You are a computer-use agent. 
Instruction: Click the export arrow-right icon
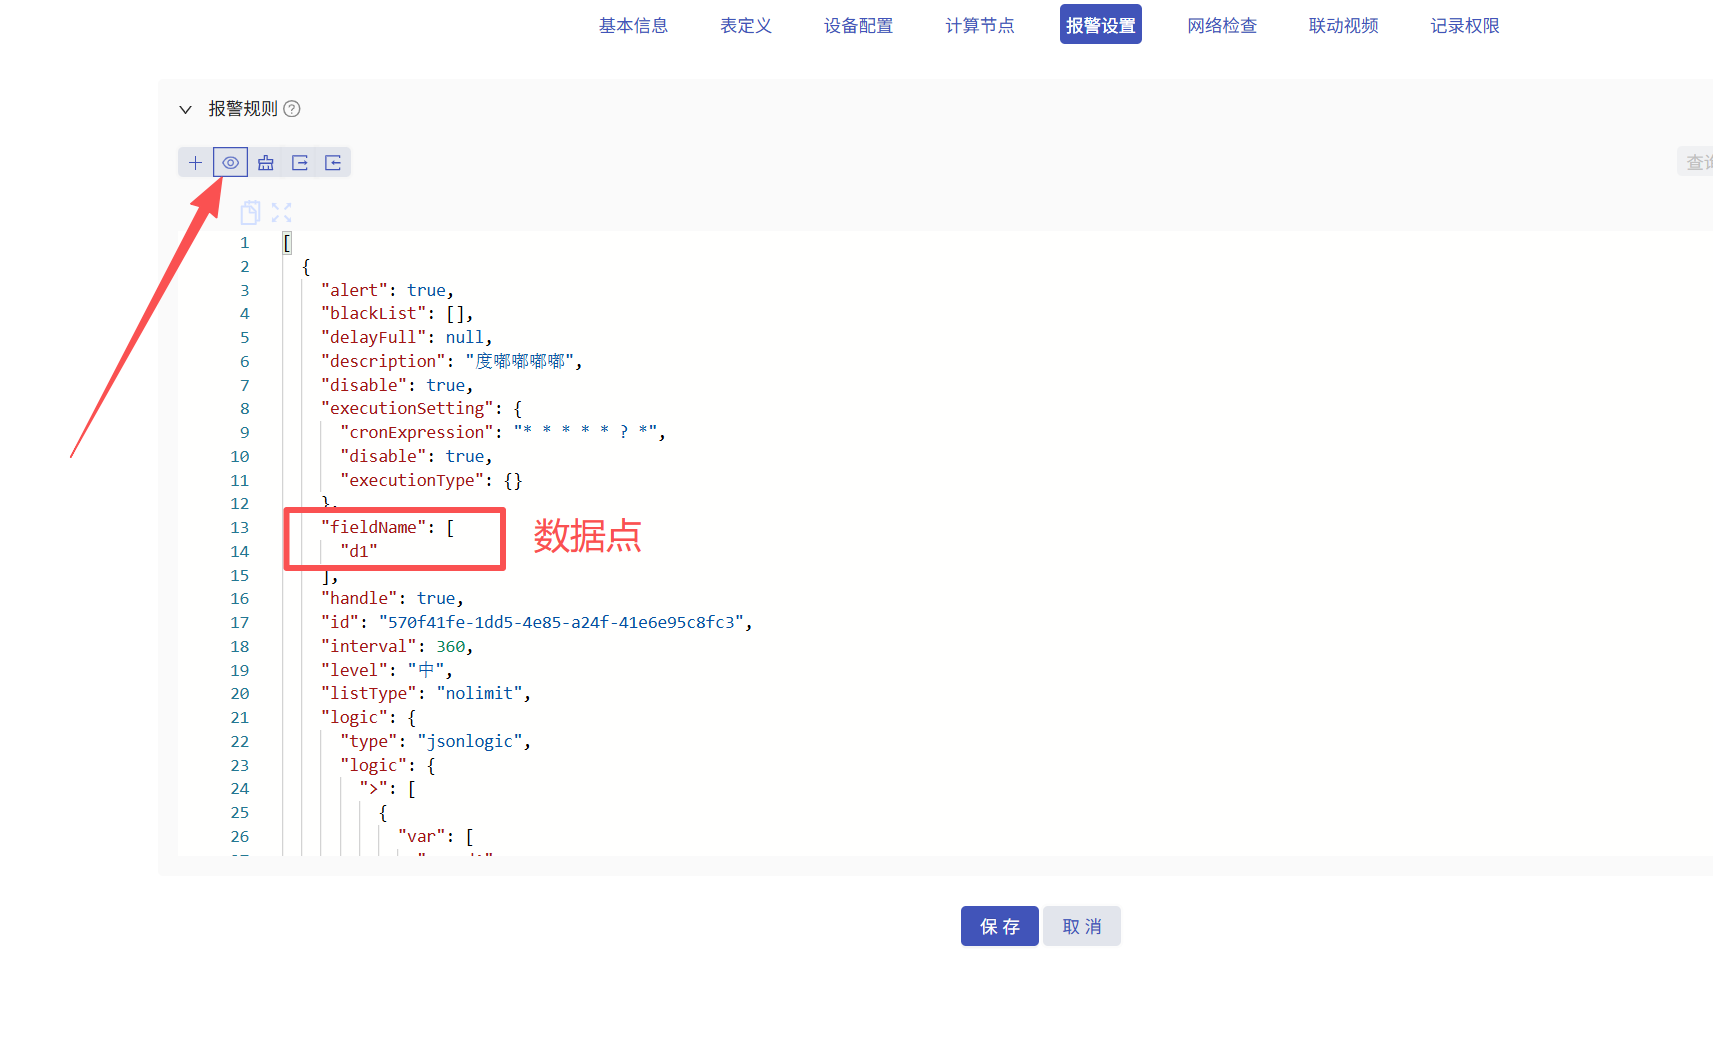299,163
